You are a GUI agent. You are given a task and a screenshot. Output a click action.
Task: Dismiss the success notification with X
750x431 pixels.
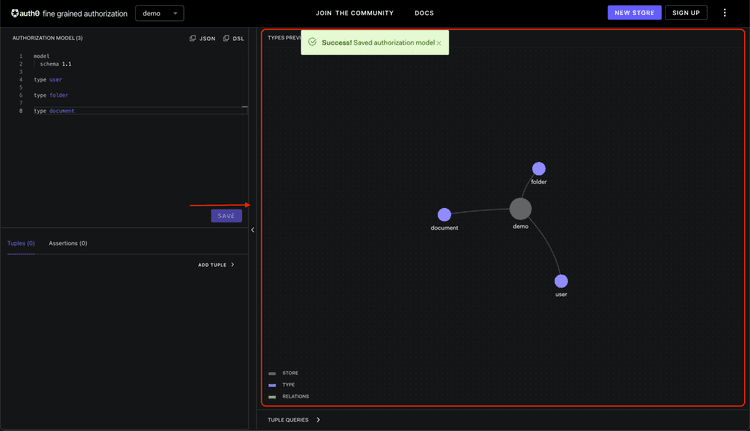[439, 43]
